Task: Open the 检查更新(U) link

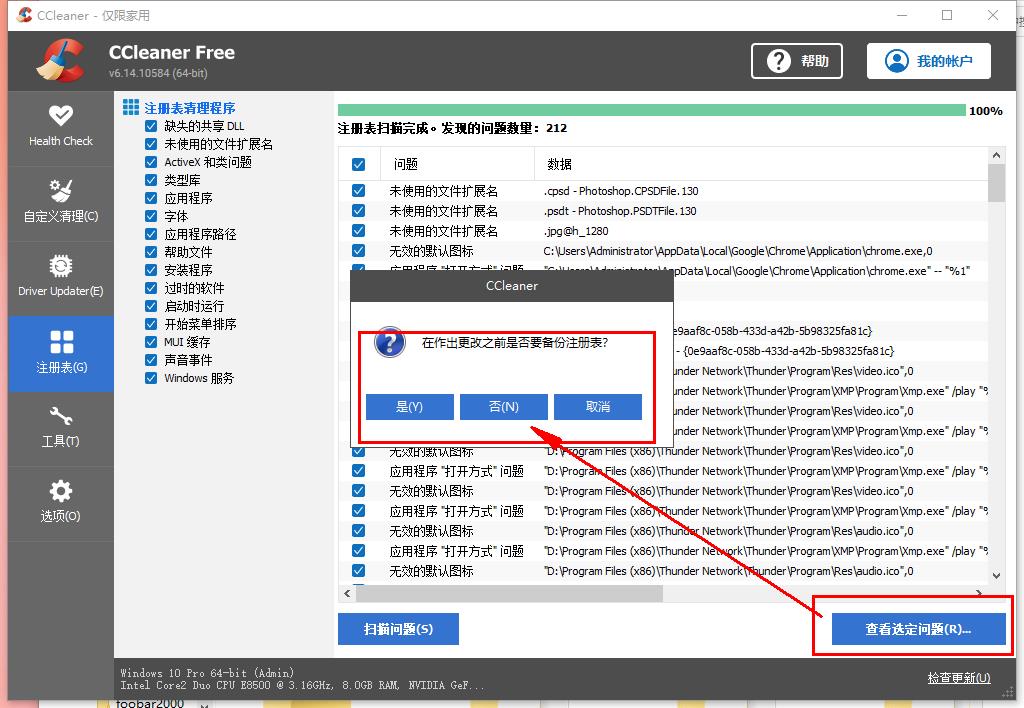Action: point(957,677)
